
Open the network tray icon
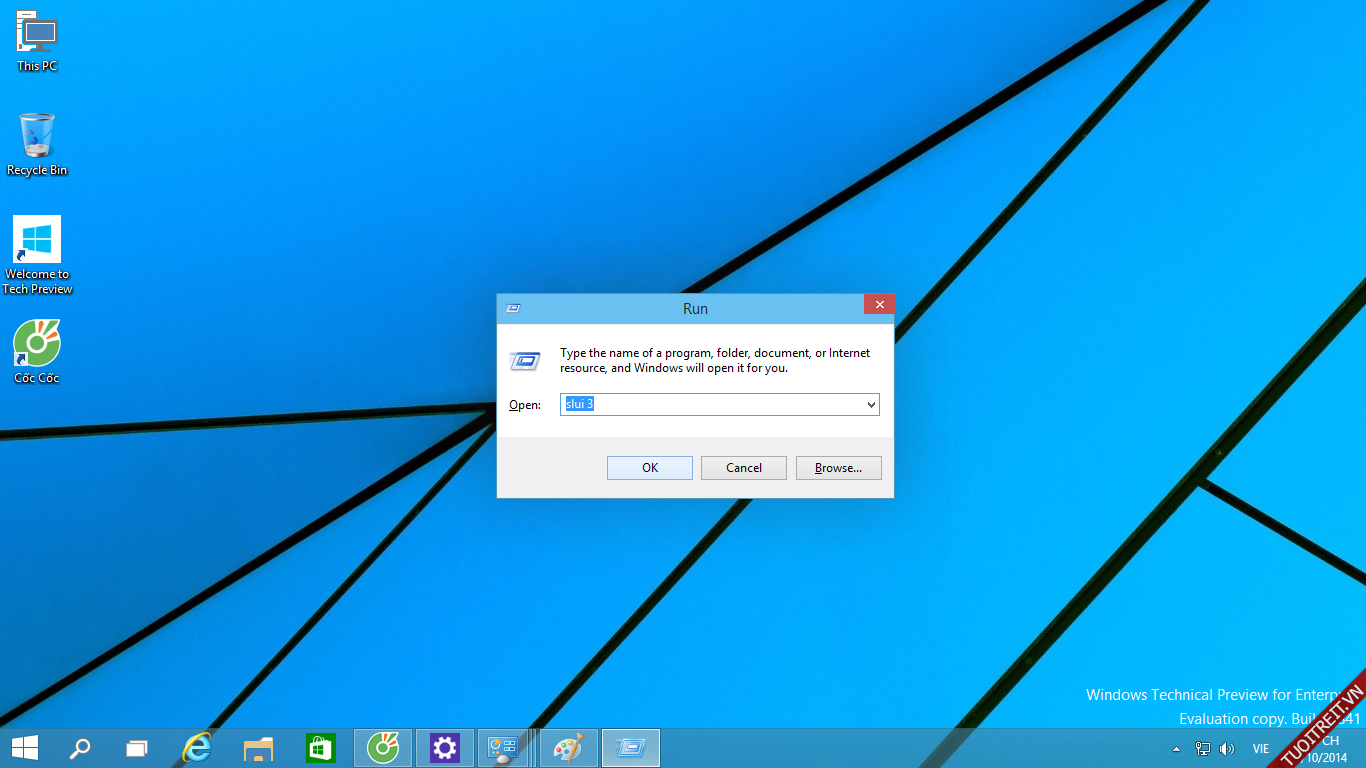coord(1202,749)
